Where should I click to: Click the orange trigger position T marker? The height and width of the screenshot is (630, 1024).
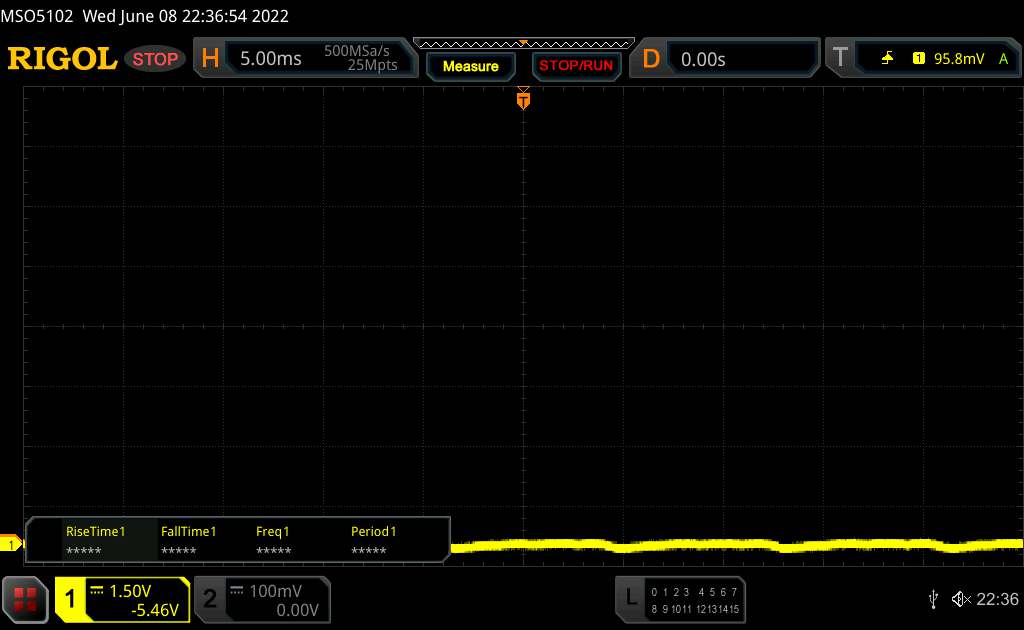coord(523,100)
